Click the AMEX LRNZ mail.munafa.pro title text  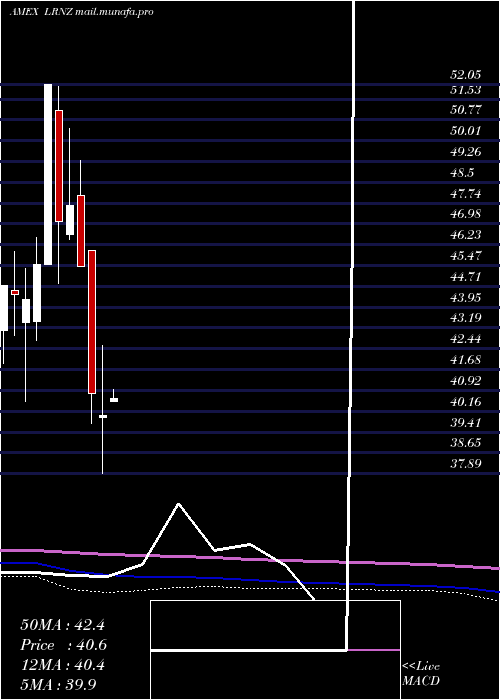(x=82, y=12)
